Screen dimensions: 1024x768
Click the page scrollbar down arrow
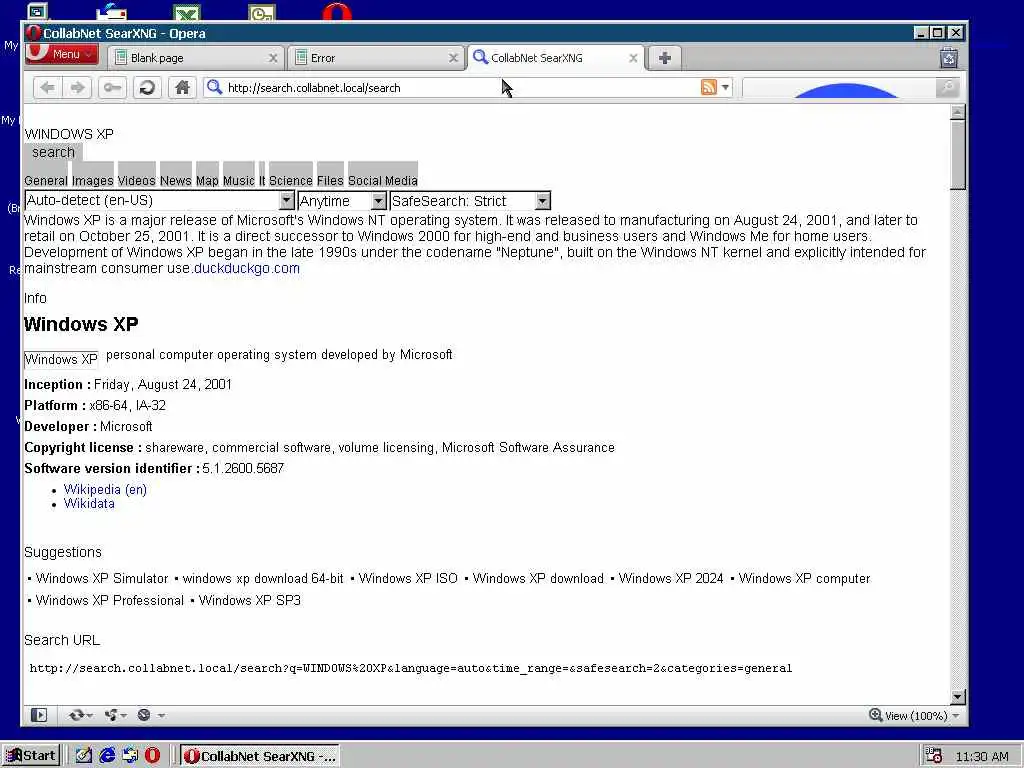click(x=957, y=697)
